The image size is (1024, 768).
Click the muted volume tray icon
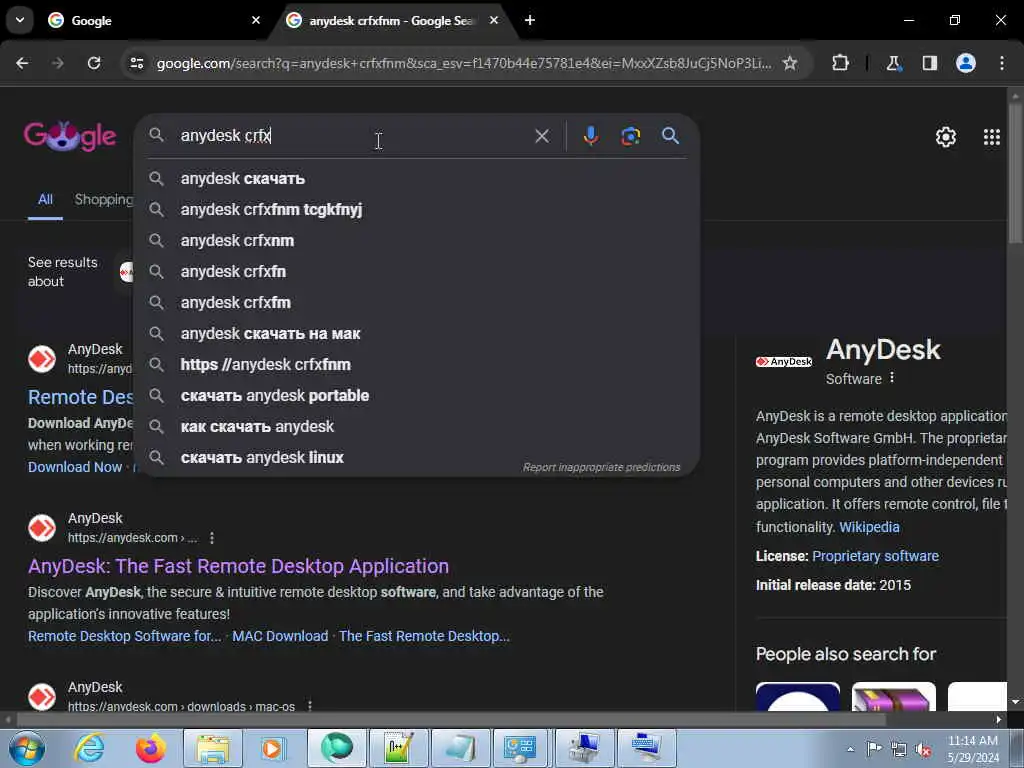(923, 750)
